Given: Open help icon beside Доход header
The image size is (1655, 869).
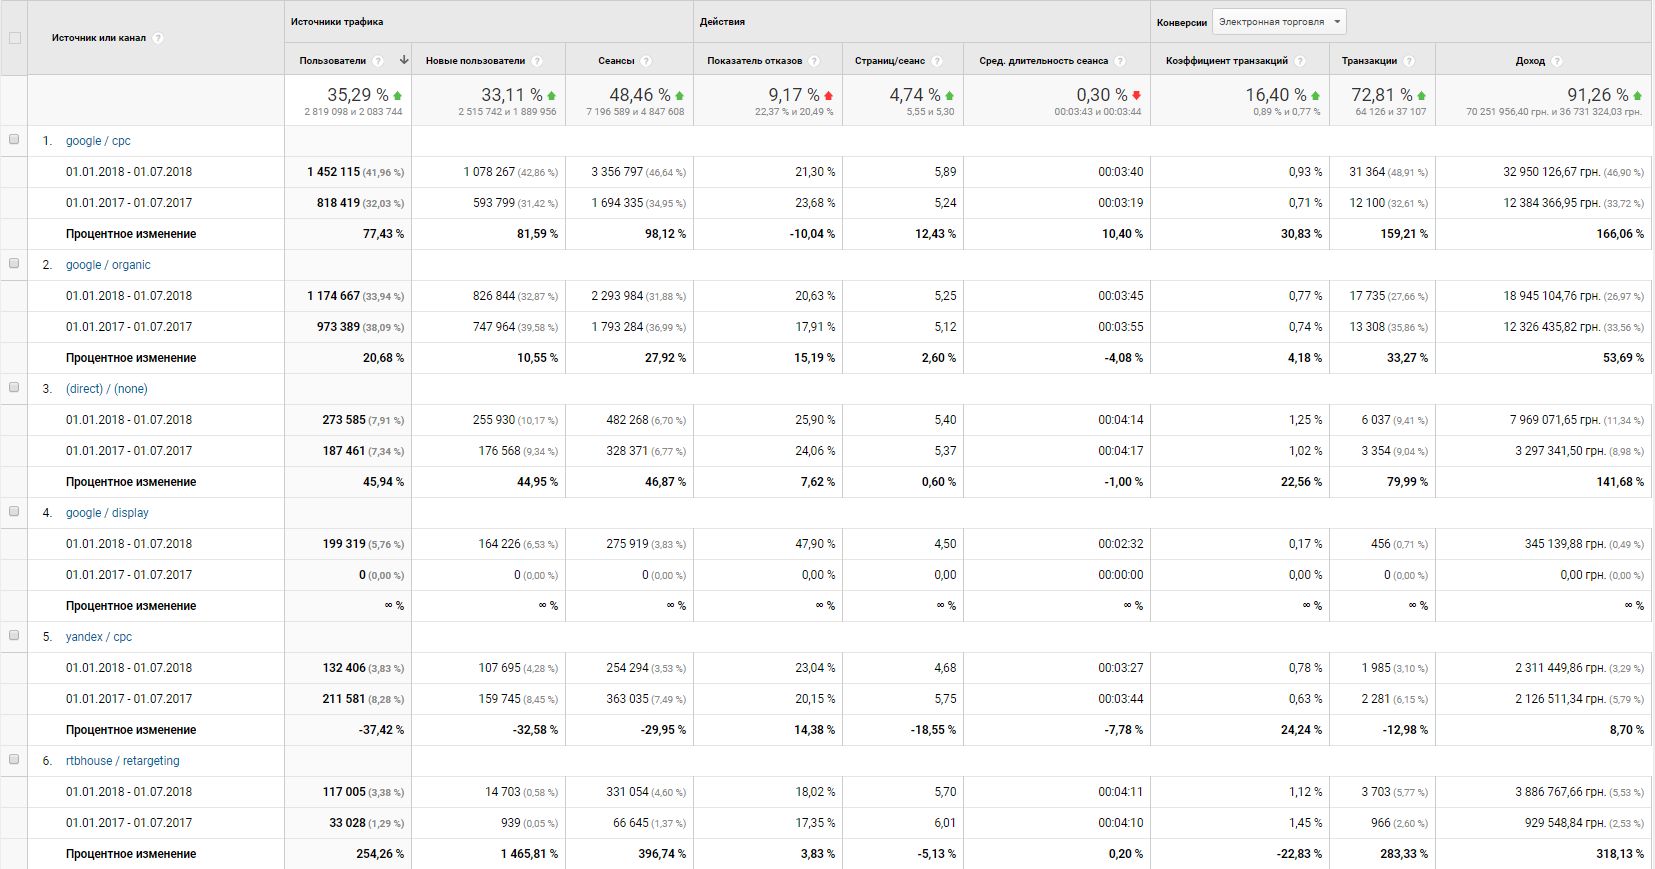Looking at the screenshot, I should 1557,61.
